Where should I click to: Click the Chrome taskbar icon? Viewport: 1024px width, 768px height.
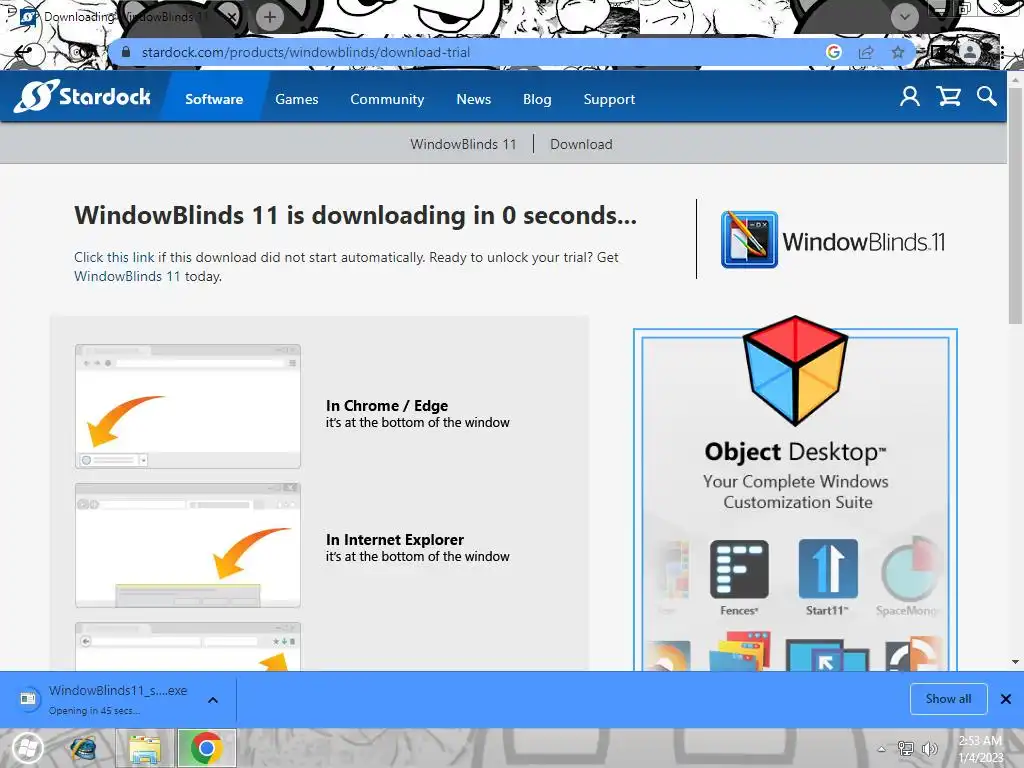206,748
